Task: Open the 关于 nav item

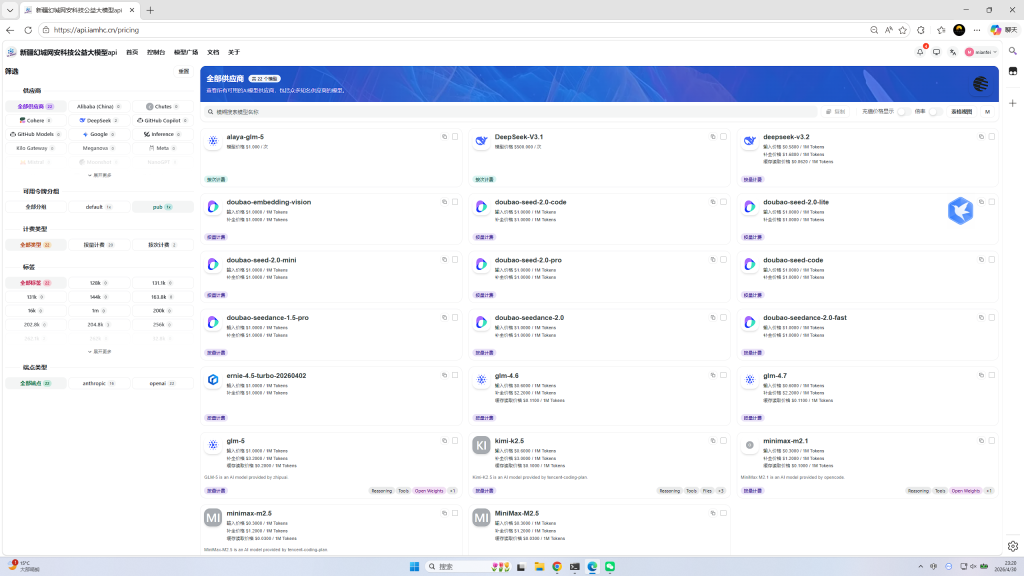Action: [234, 52]
